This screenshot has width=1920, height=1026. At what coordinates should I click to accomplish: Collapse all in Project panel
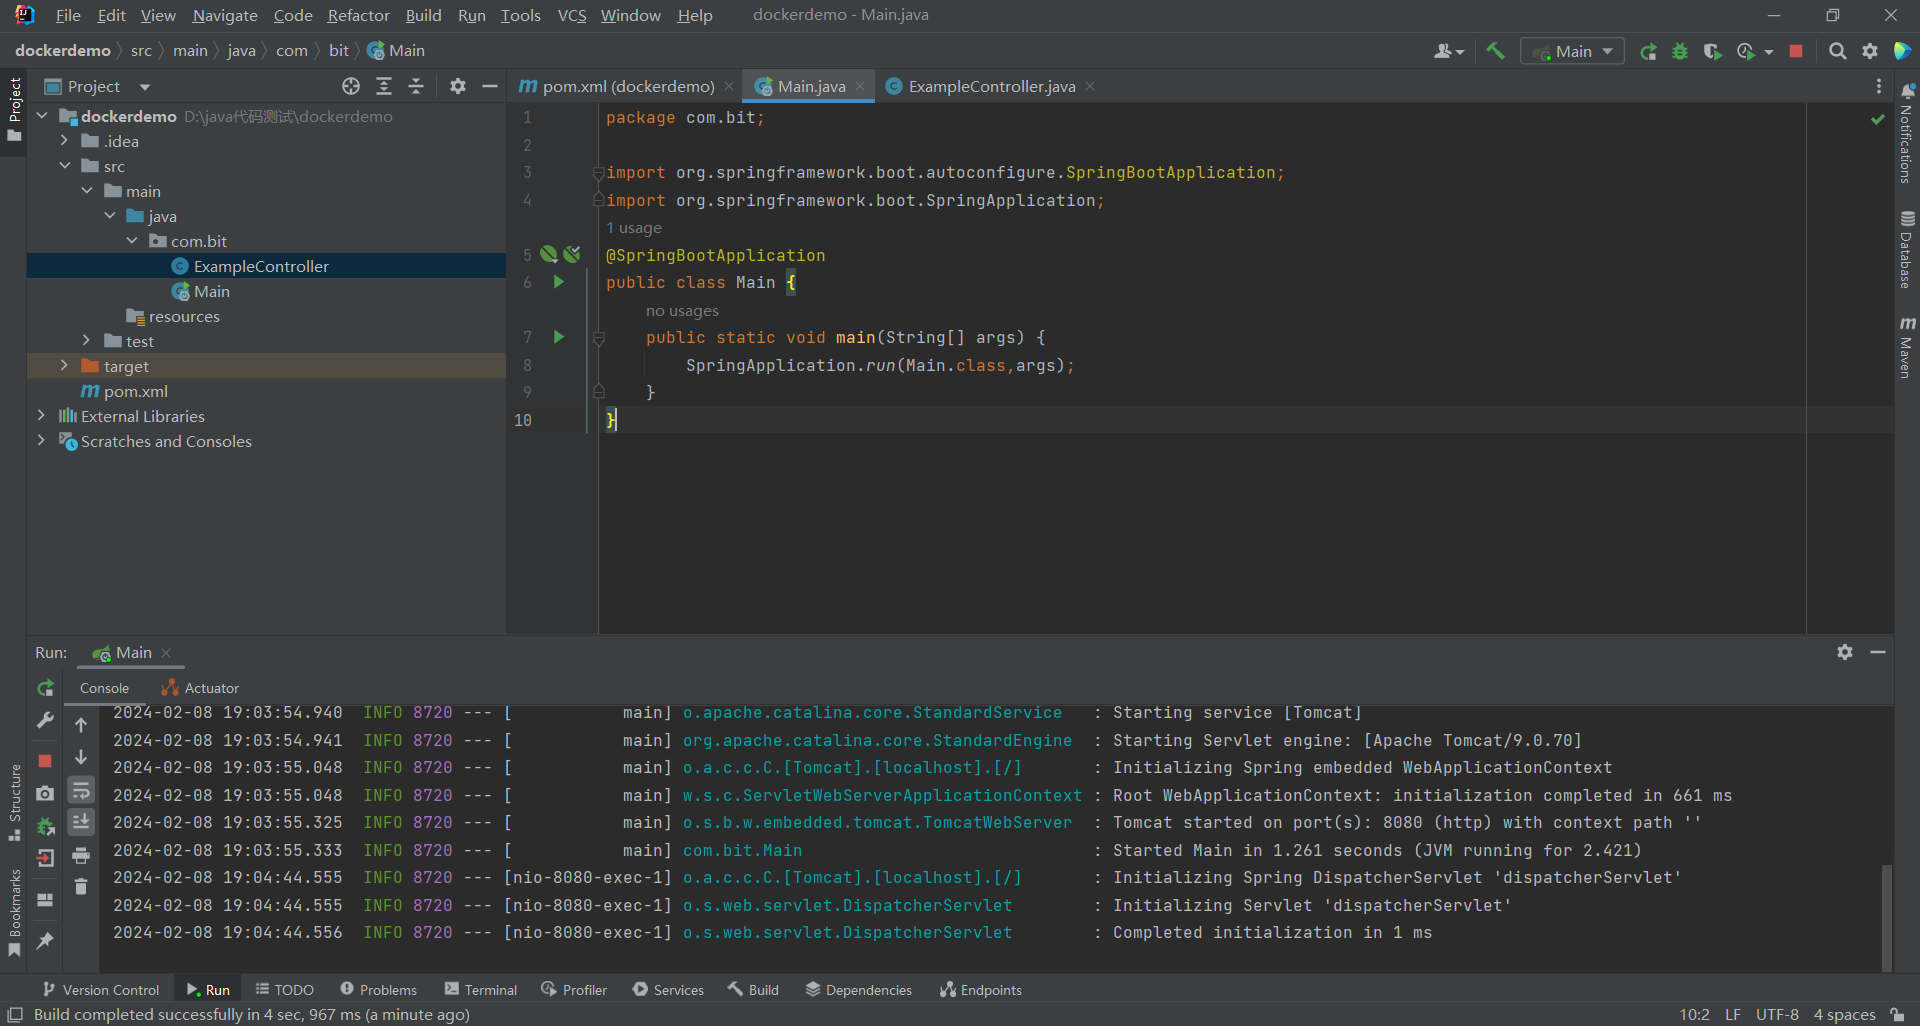pyautogui.click(x=416, y=87)
